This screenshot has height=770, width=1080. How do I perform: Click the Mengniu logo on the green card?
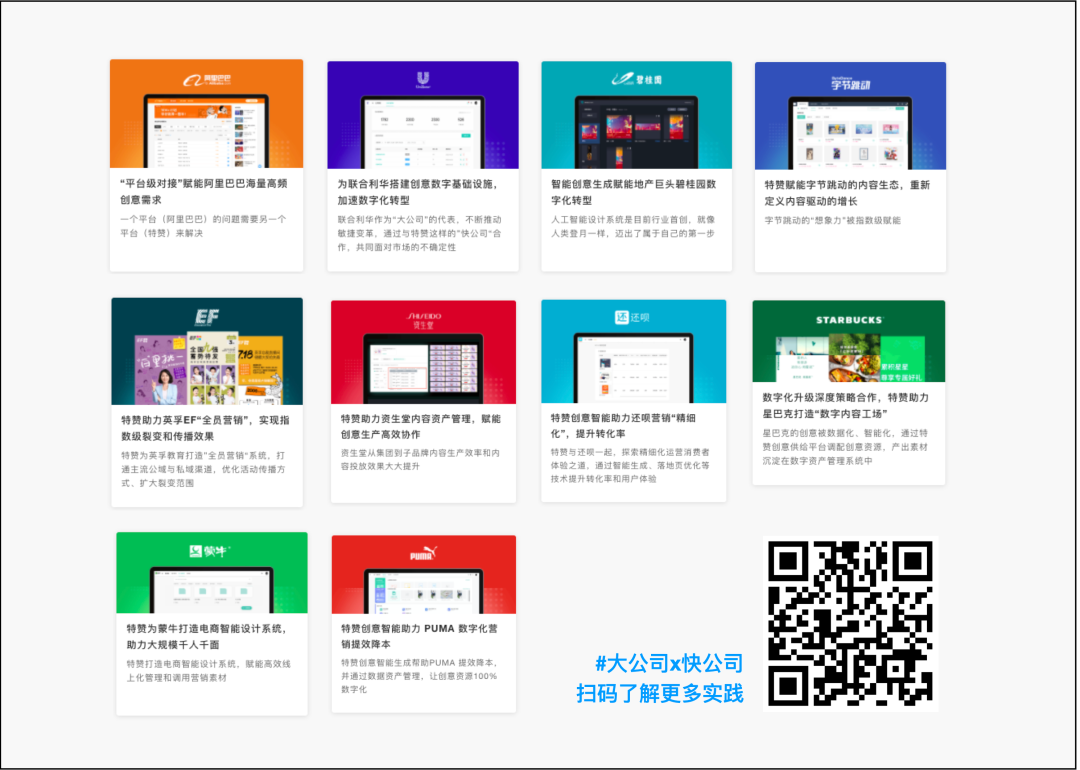[x=210, y=551]
